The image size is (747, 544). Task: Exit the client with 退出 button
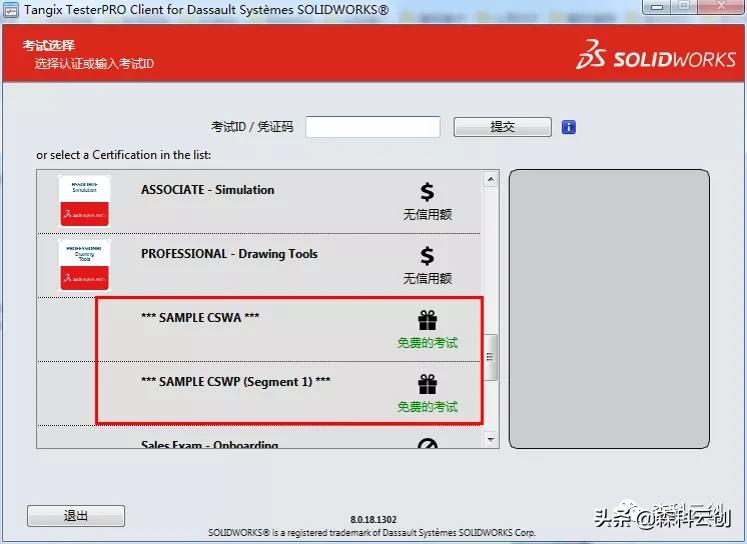click(x=76, y=516)
